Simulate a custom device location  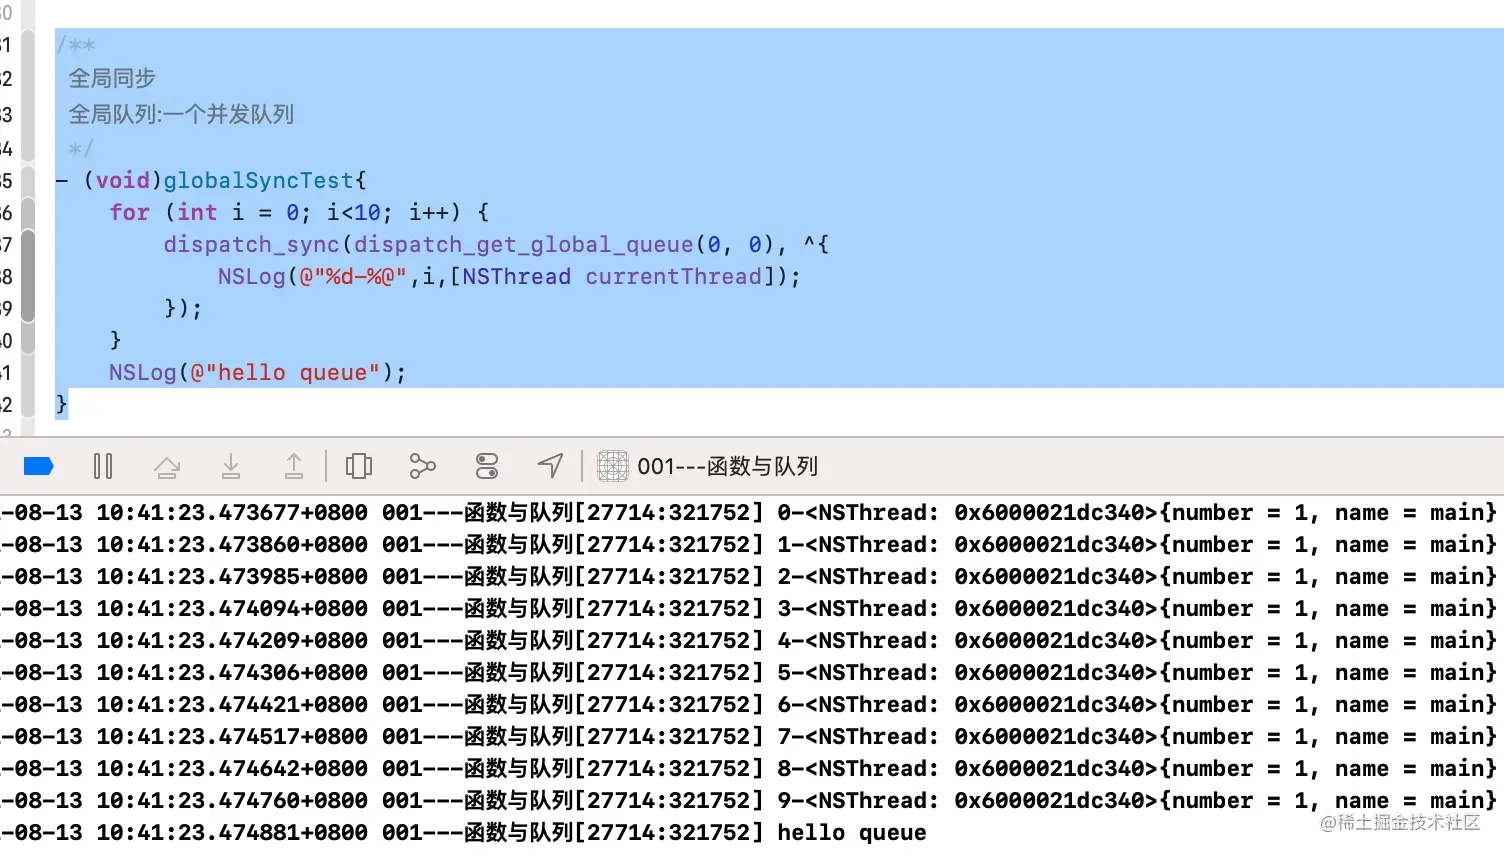tap(551, 466)
